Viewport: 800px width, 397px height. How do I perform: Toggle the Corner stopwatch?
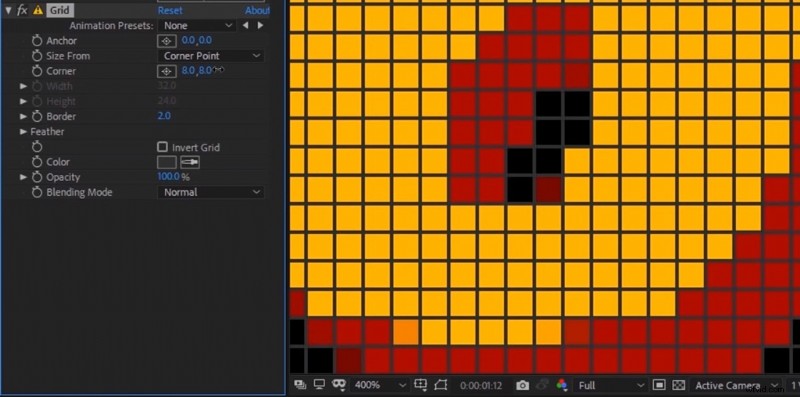click(x=37, y=71)
